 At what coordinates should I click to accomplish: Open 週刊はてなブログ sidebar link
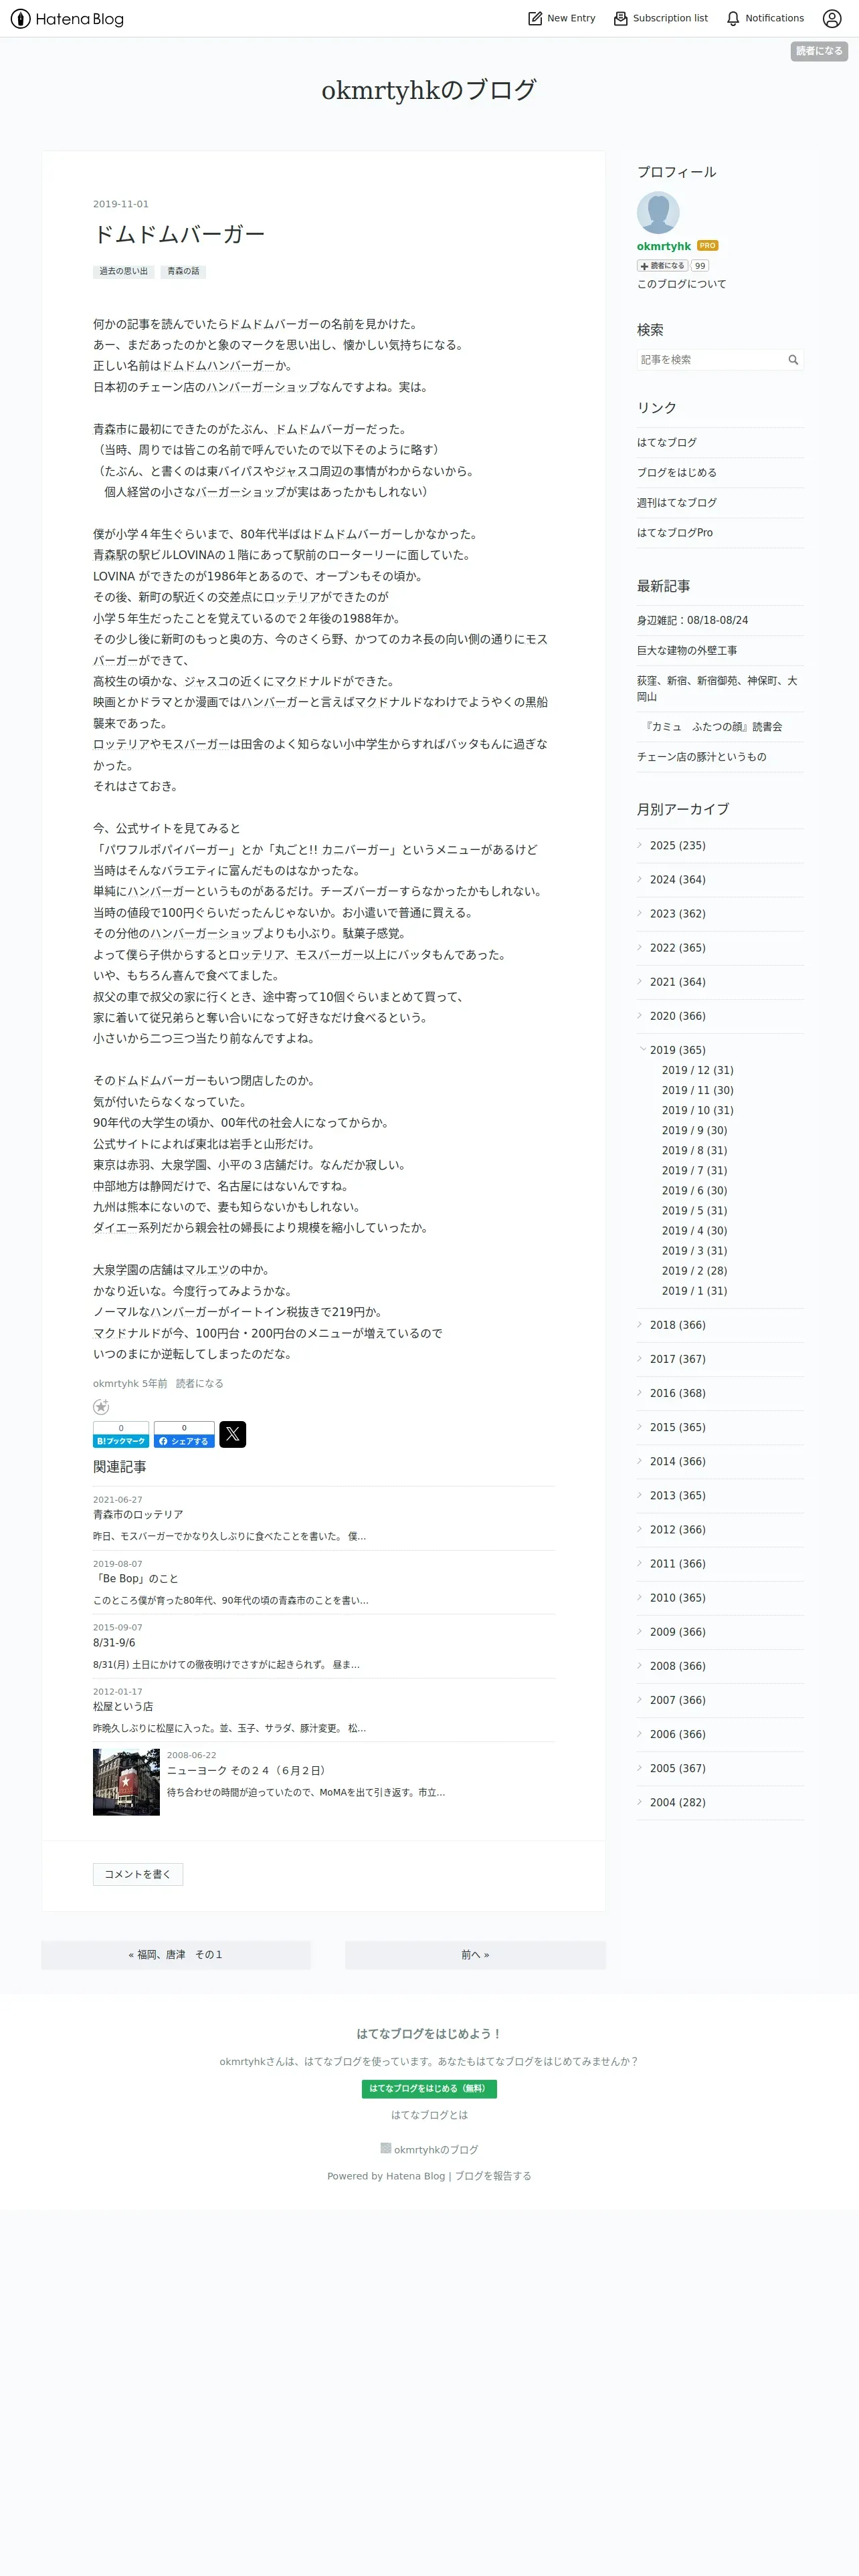click(677, 502)
